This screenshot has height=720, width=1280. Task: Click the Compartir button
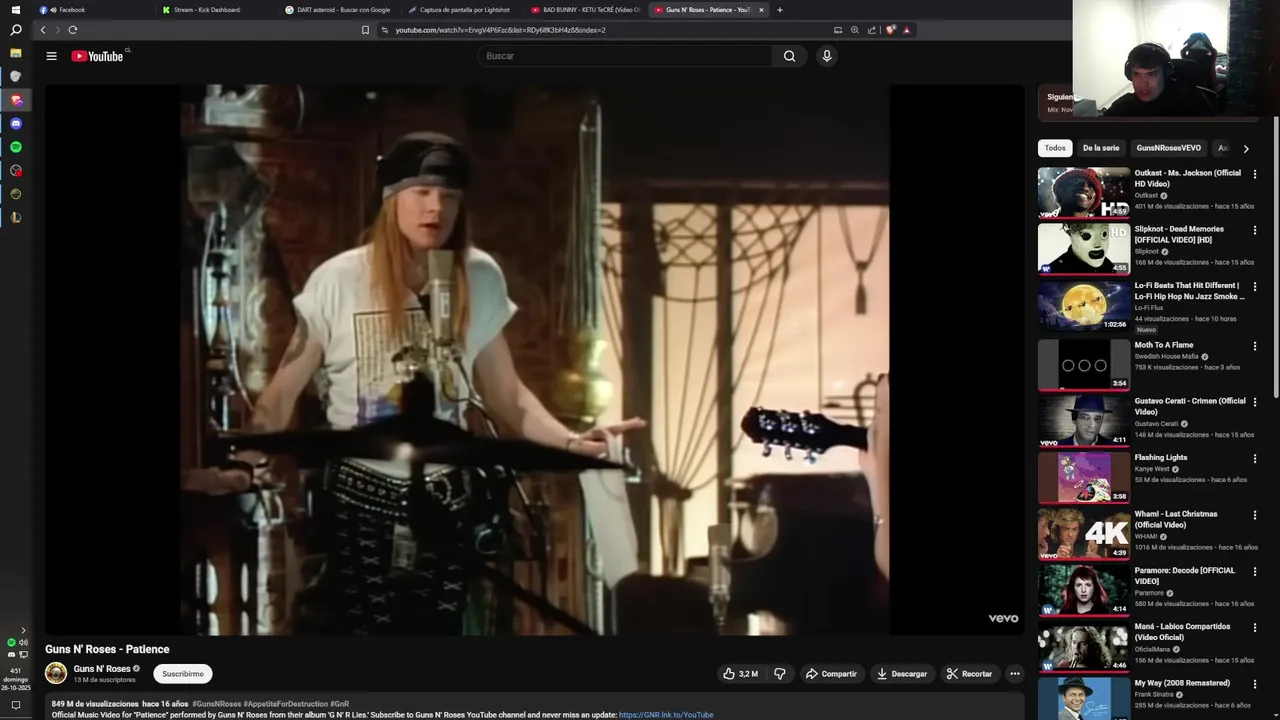pos(831,674)
